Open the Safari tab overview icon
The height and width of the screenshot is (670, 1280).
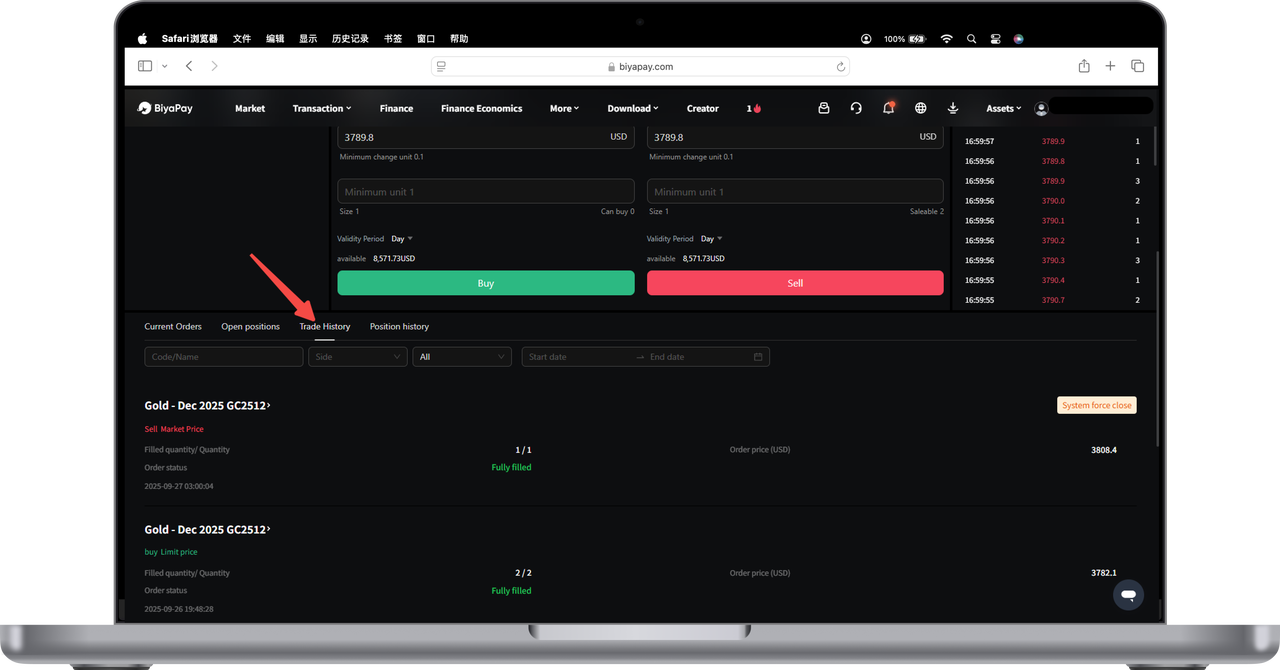tap(1138, 66)
